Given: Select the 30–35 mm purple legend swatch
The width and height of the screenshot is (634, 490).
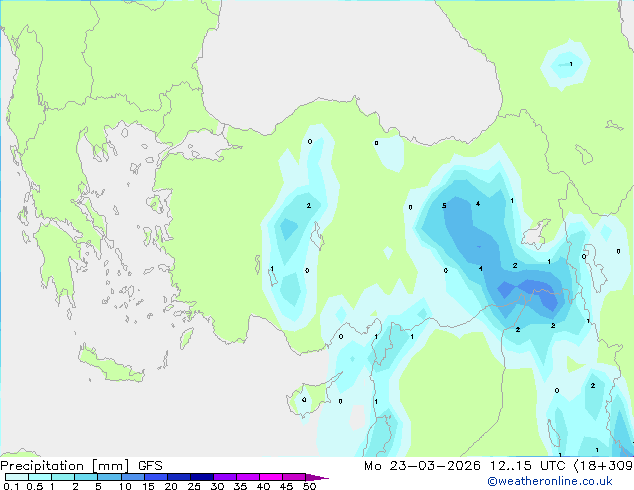Looking at the screenshot, I should [225, 477].
